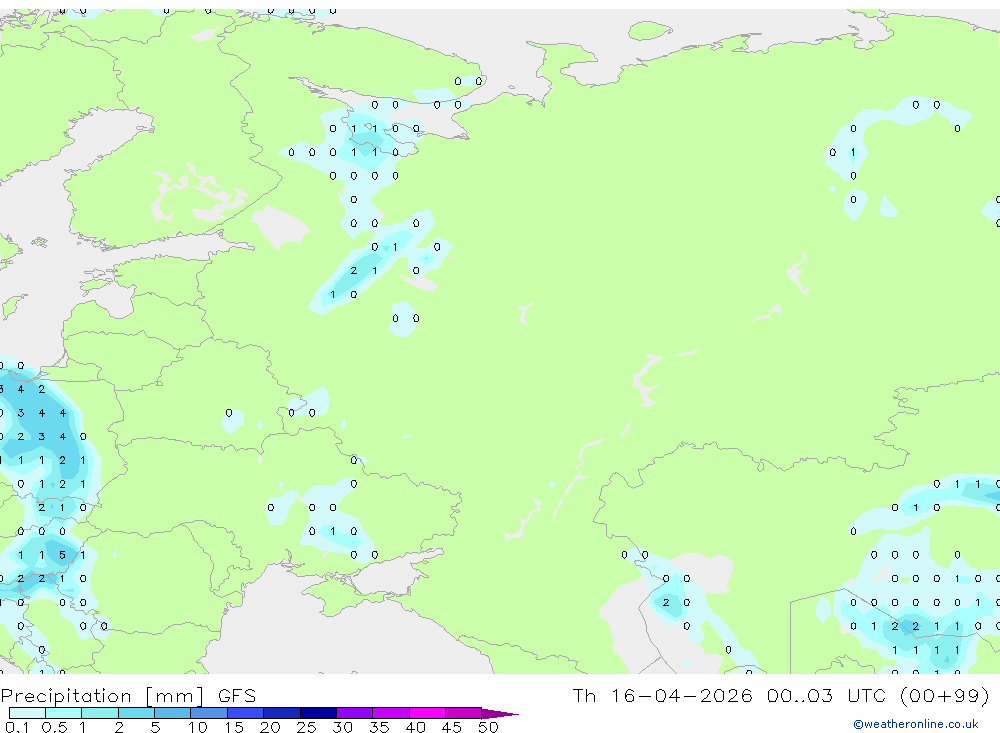Screen dimensions: 1000x733
Task: Click the over-50 arrow tip of legend
Action: click(499, 714)
